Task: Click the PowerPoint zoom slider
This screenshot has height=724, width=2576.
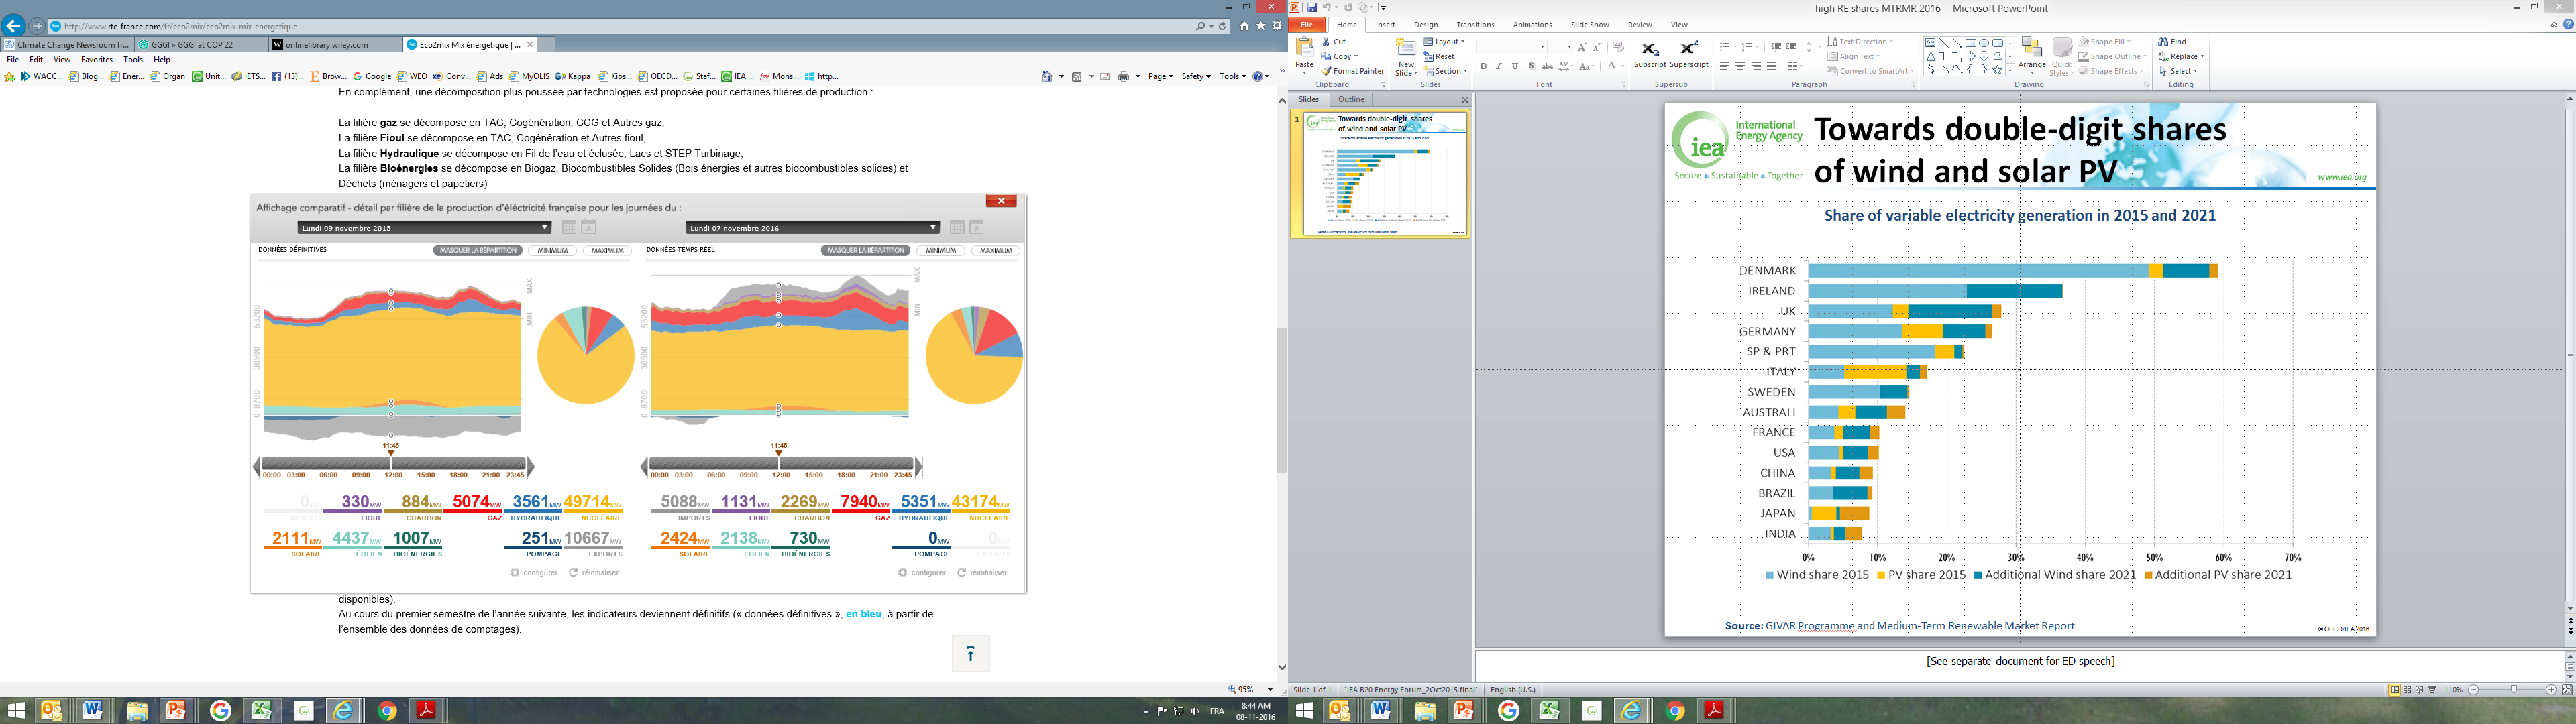Action: coord(2513,690)
